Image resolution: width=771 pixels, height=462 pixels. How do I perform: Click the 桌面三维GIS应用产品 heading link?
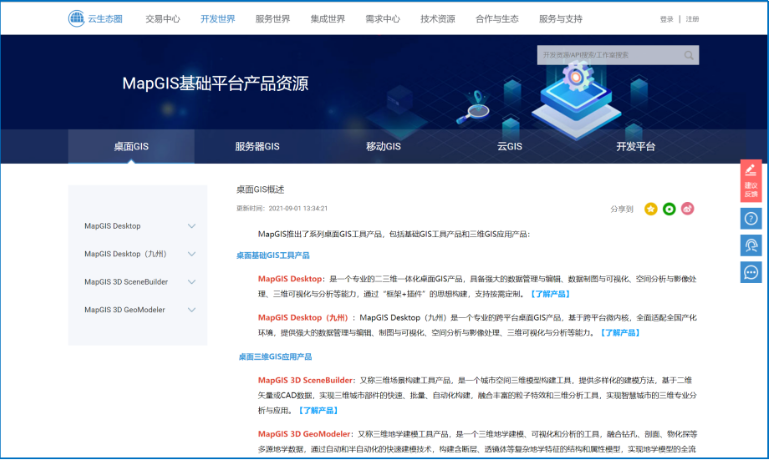pyautogui.click(x=275, y=357)
